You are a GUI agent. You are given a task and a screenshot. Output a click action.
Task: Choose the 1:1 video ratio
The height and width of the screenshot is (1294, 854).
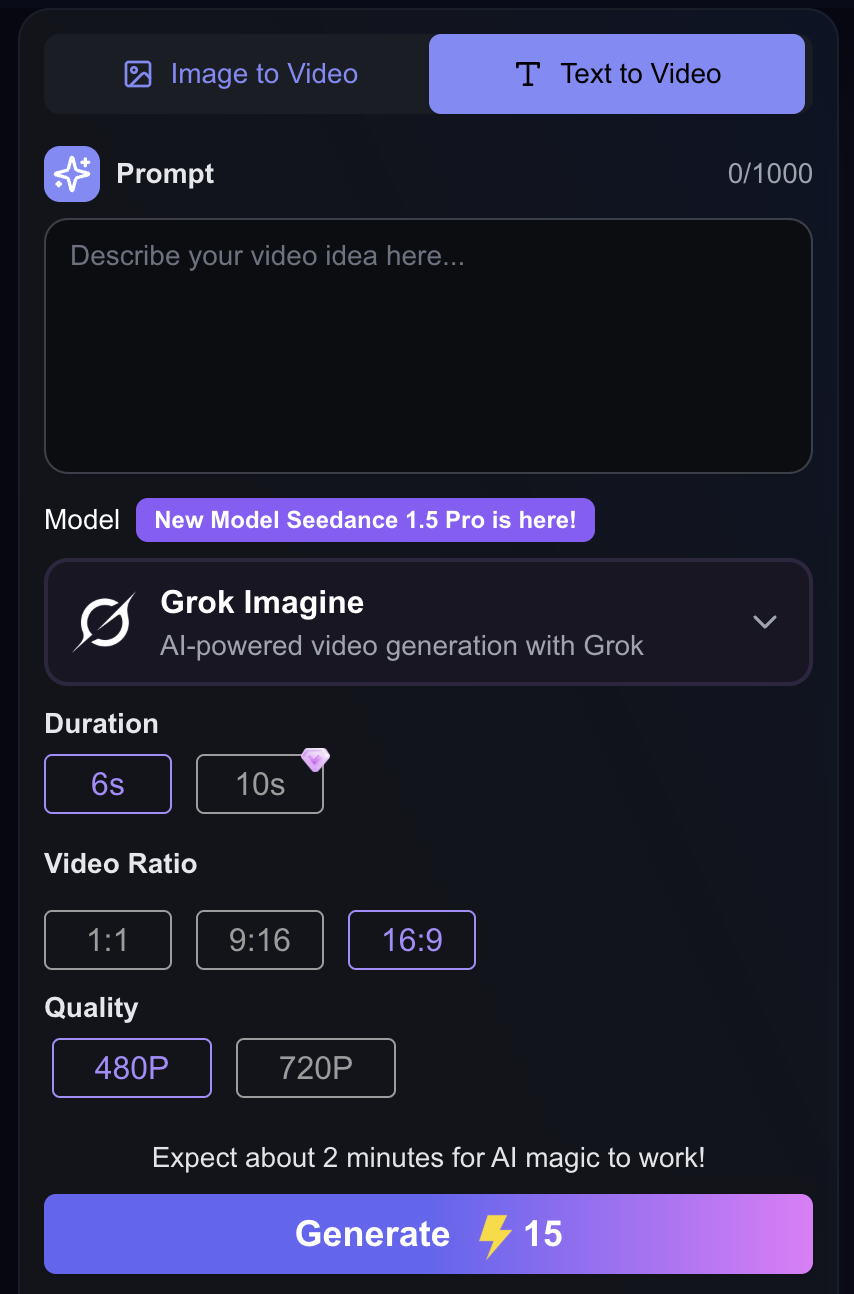(x=108, y=940)
